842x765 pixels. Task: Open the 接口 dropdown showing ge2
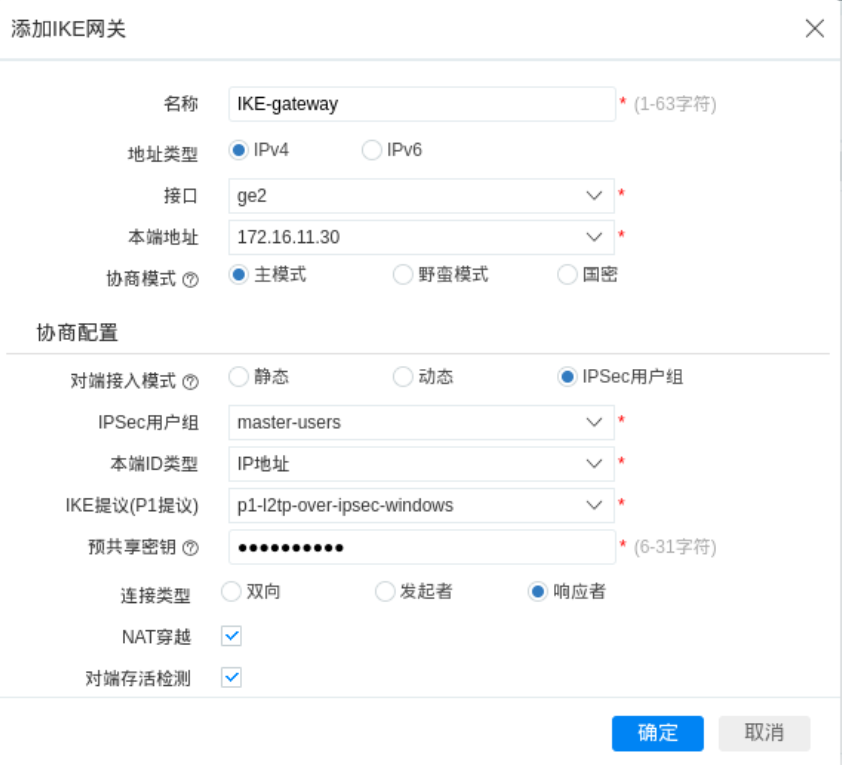[421, 196]
